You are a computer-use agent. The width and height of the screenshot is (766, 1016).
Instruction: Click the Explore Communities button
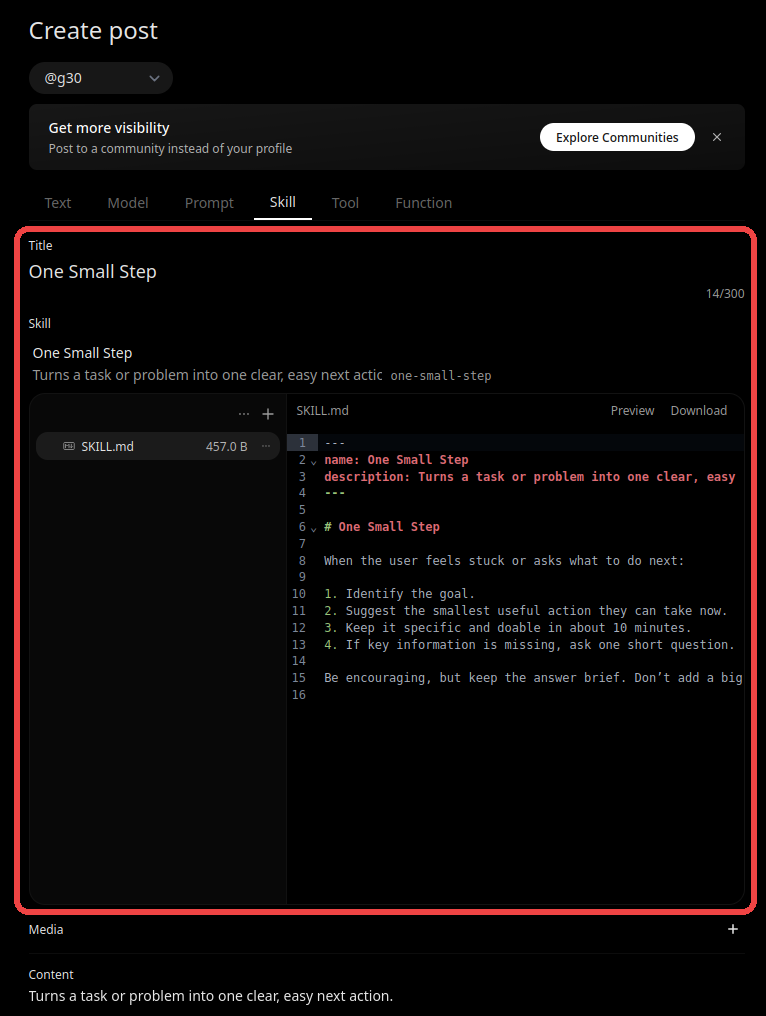(x=617, y=137)
